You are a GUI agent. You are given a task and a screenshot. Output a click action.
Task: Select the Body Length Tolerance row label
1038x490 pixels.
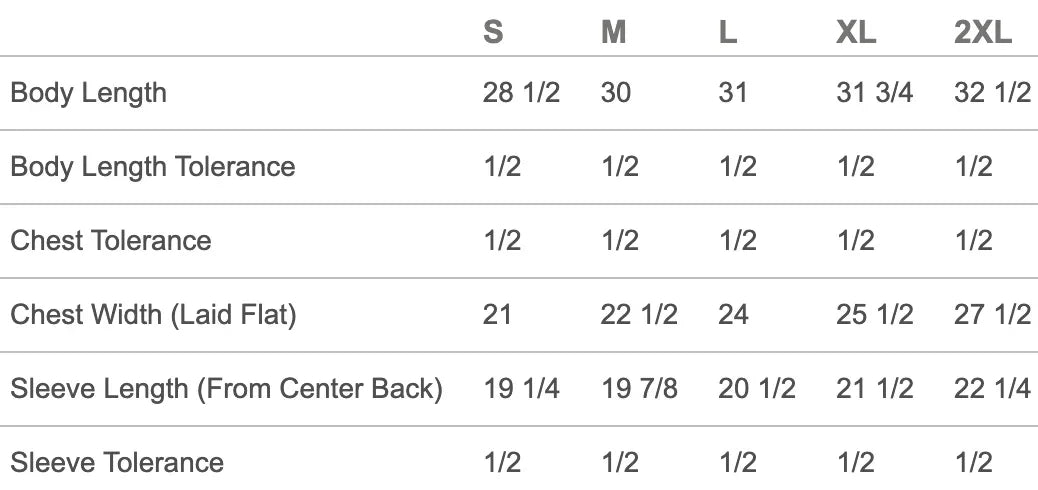pos(153,166)
